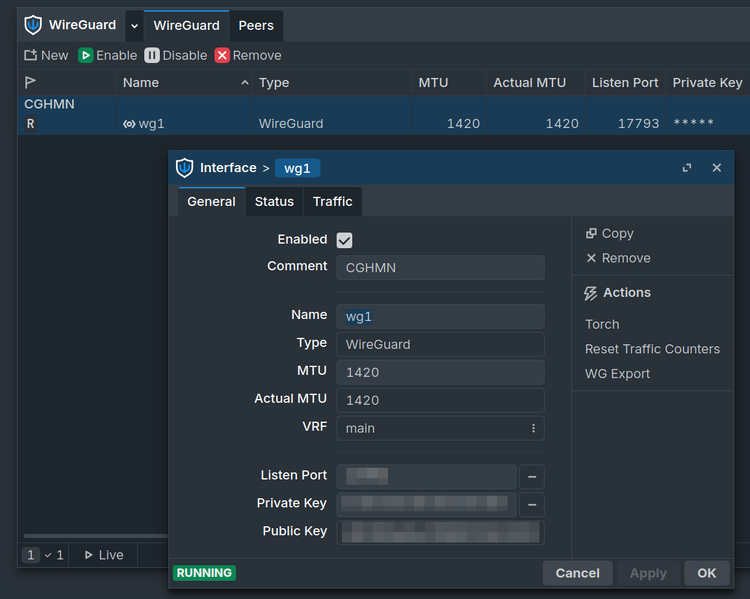Click the Interface shield icon in dialog
This screenshot has height=599, width=750.
click(x=184, y=168)
